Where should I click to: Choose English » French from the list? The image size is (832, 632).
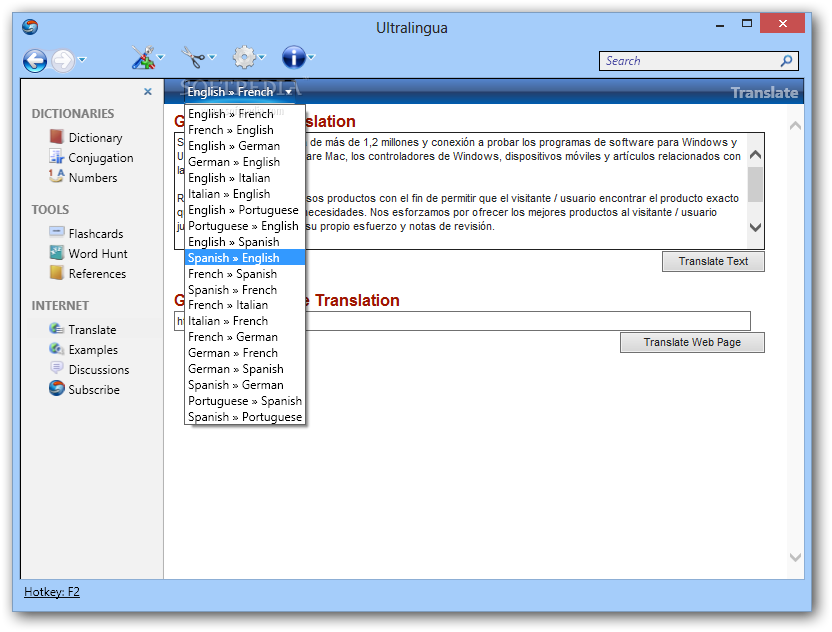(245, 114)
